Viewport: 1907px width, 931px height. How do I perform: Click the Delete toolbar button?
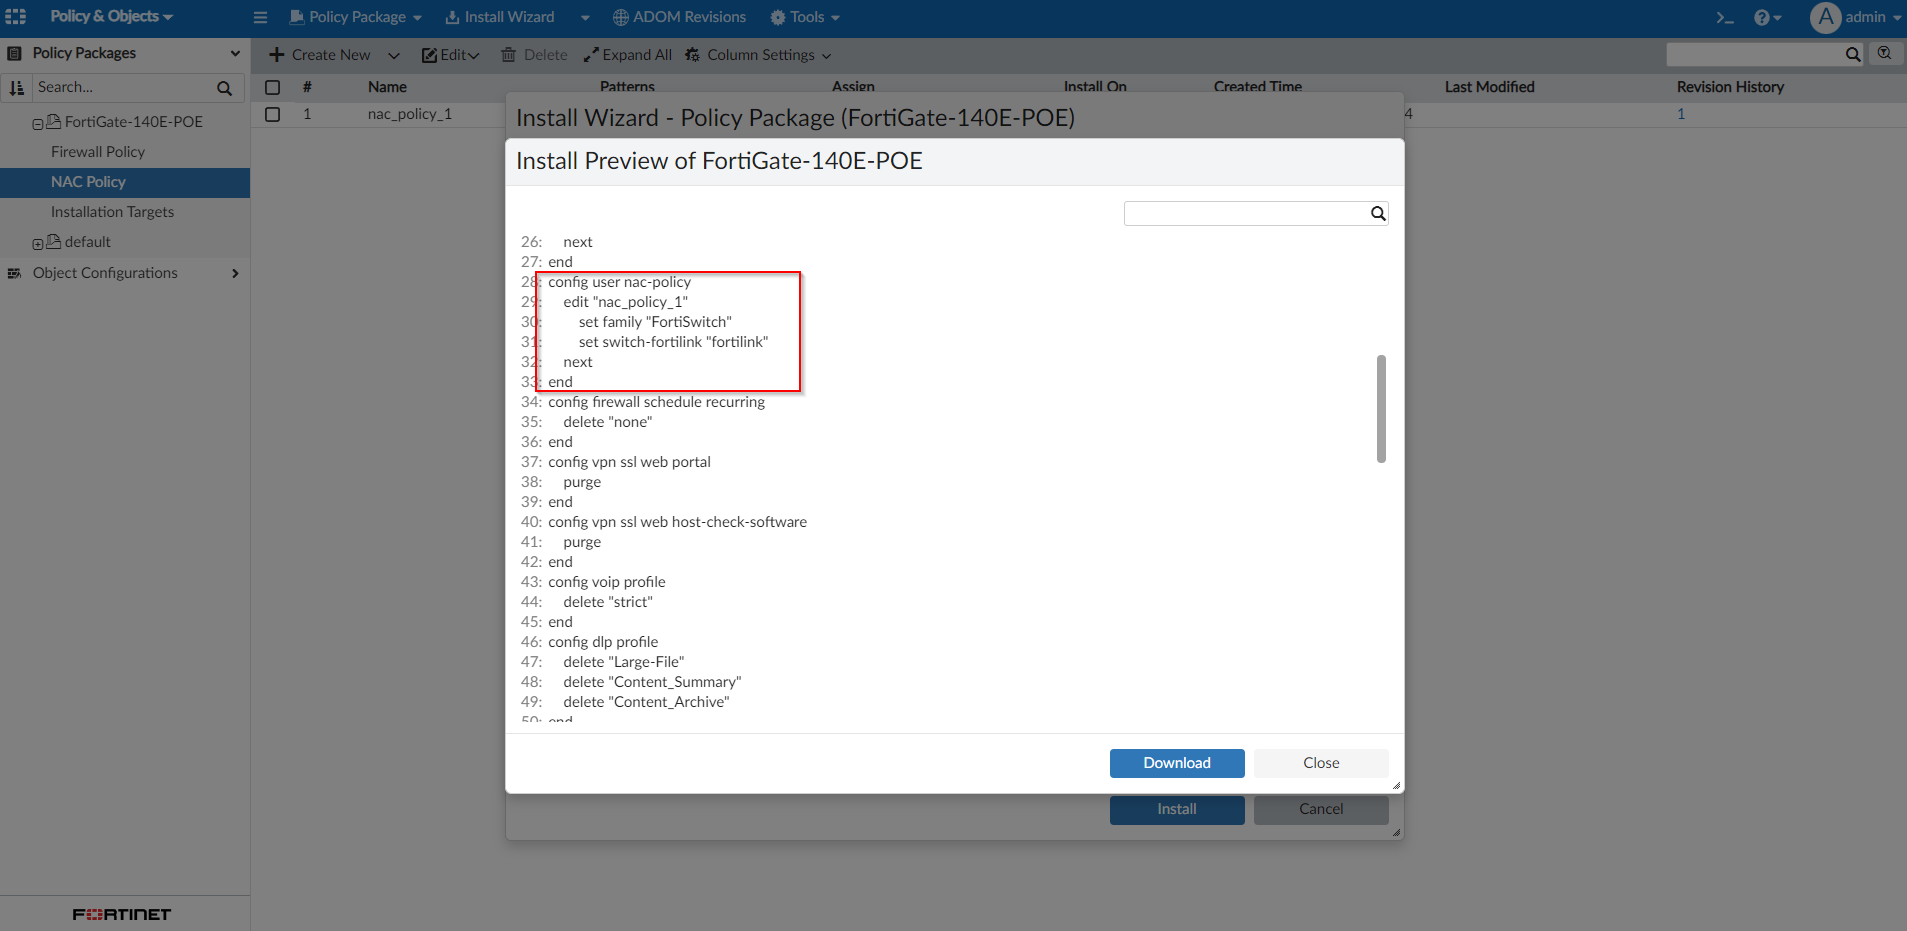pyautogui.click(x=534, y=55)
